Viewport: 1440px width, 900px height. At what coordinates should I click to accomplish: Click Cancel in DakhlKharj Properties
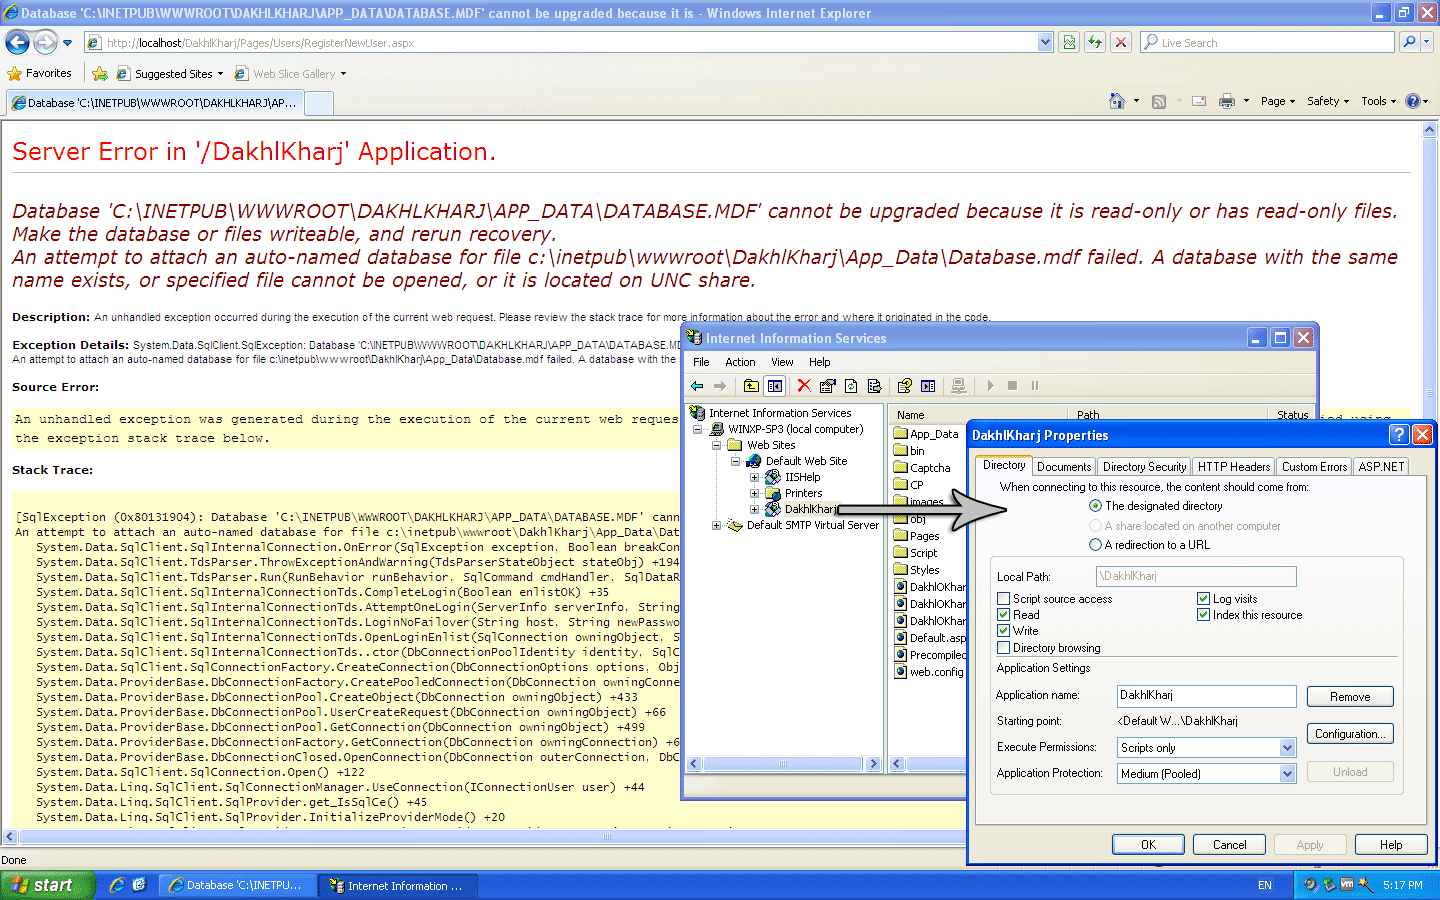1229,845
